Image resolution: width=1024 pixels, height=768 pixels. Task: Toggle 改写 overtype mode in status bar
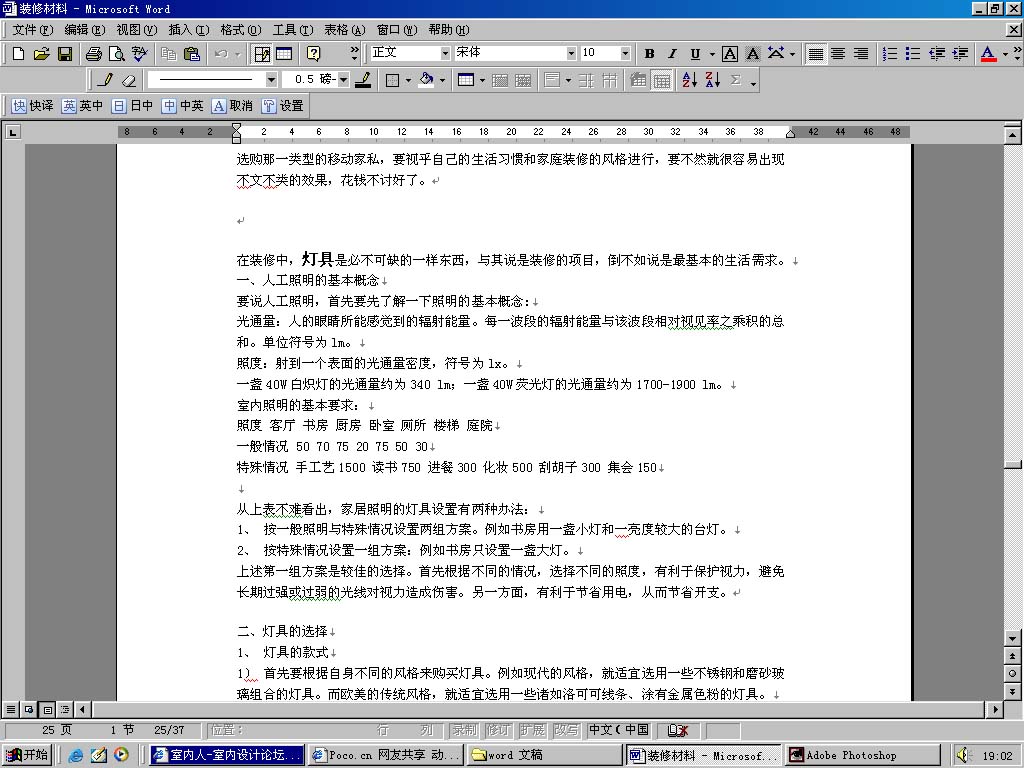(566, 729)
